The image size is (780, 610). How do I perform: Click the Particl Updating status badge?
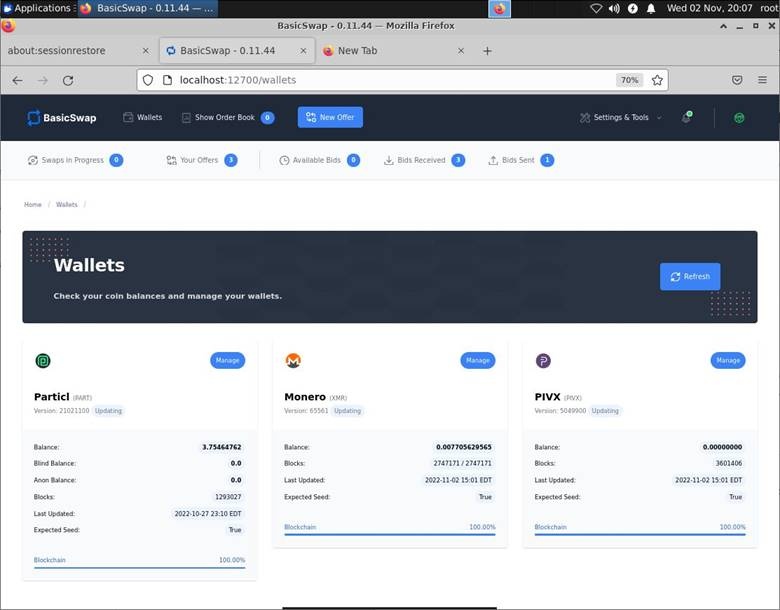pyautogui.click(x=108, y=411)
